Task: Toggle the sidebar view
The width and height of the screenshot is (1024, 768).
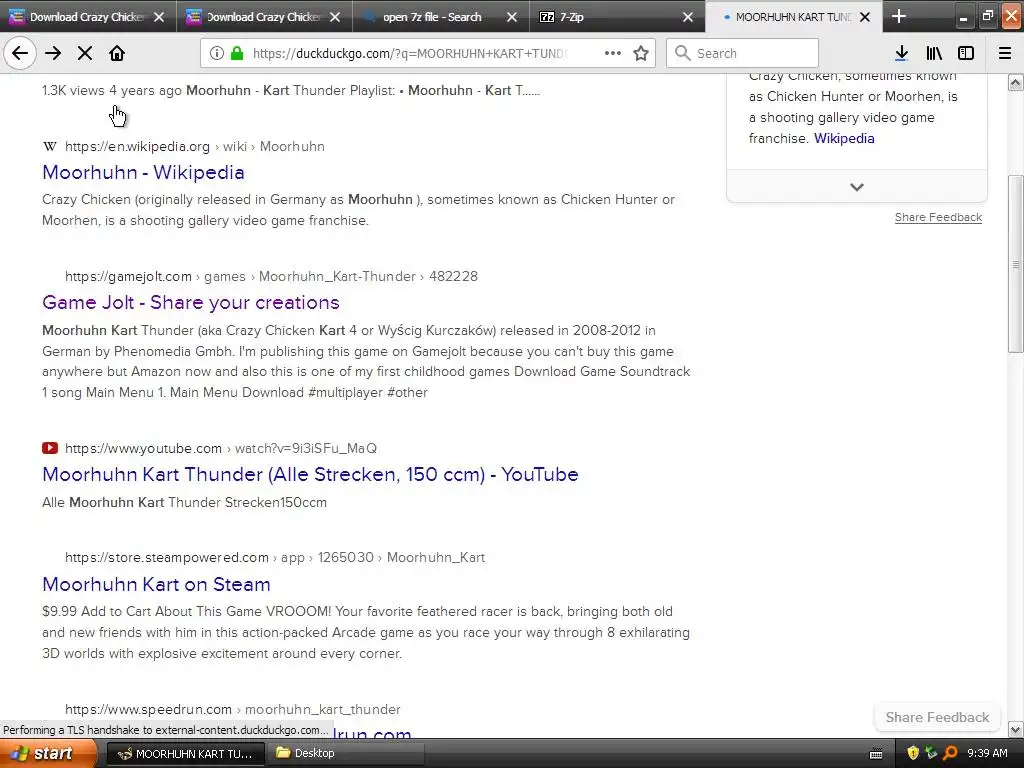Action: (966, 53)
